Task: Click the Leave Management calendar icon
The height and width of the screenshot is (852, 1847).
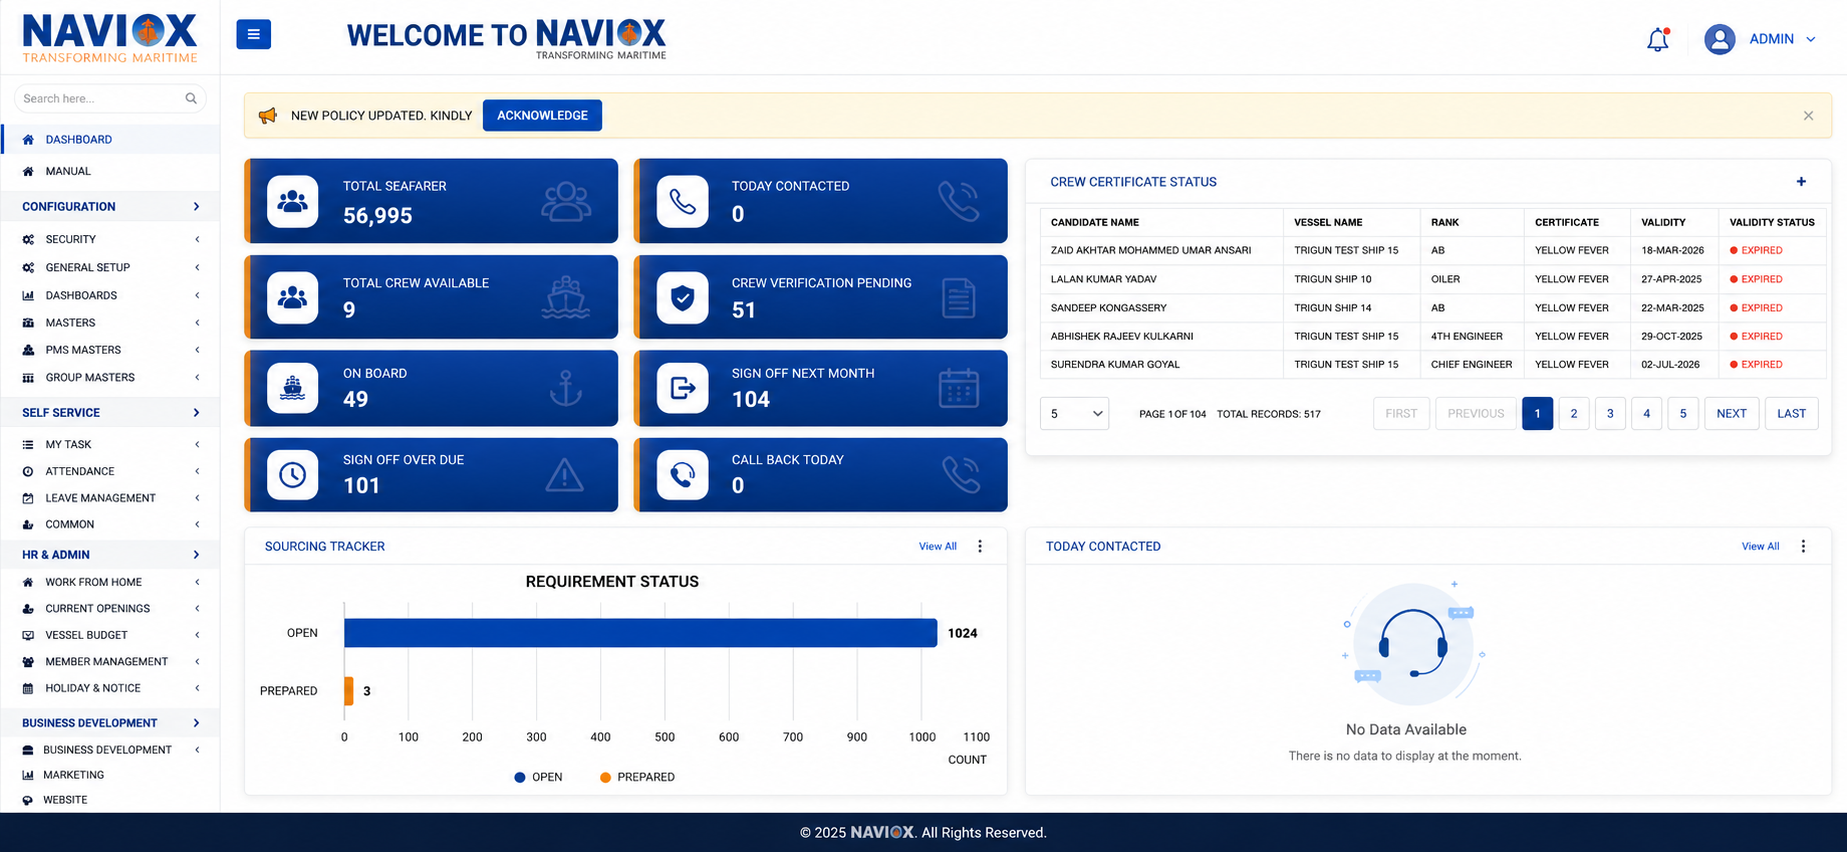Action: point(28,498)
